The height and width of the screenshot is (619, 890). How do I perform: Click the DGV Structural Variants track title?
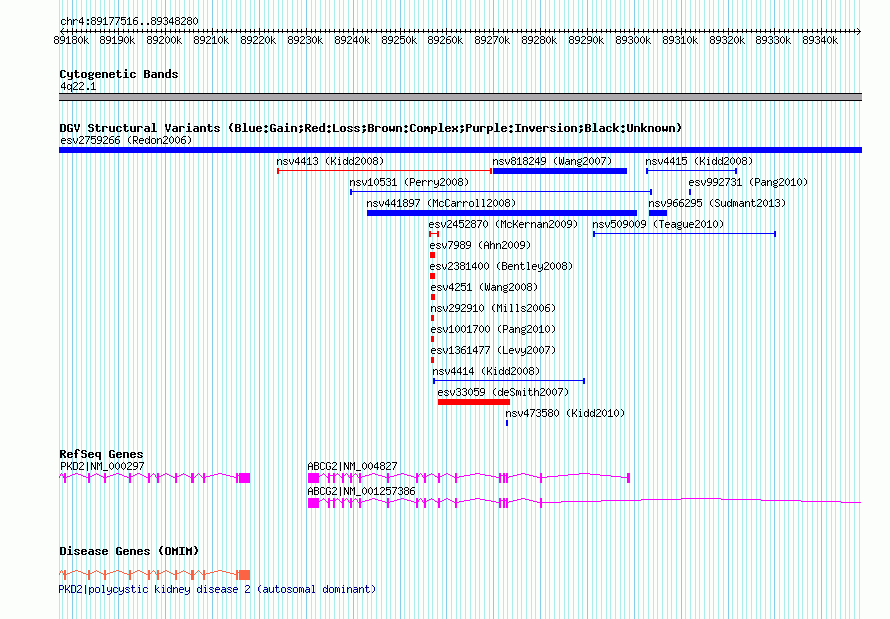pyautogui.click(x=371, y=128)
